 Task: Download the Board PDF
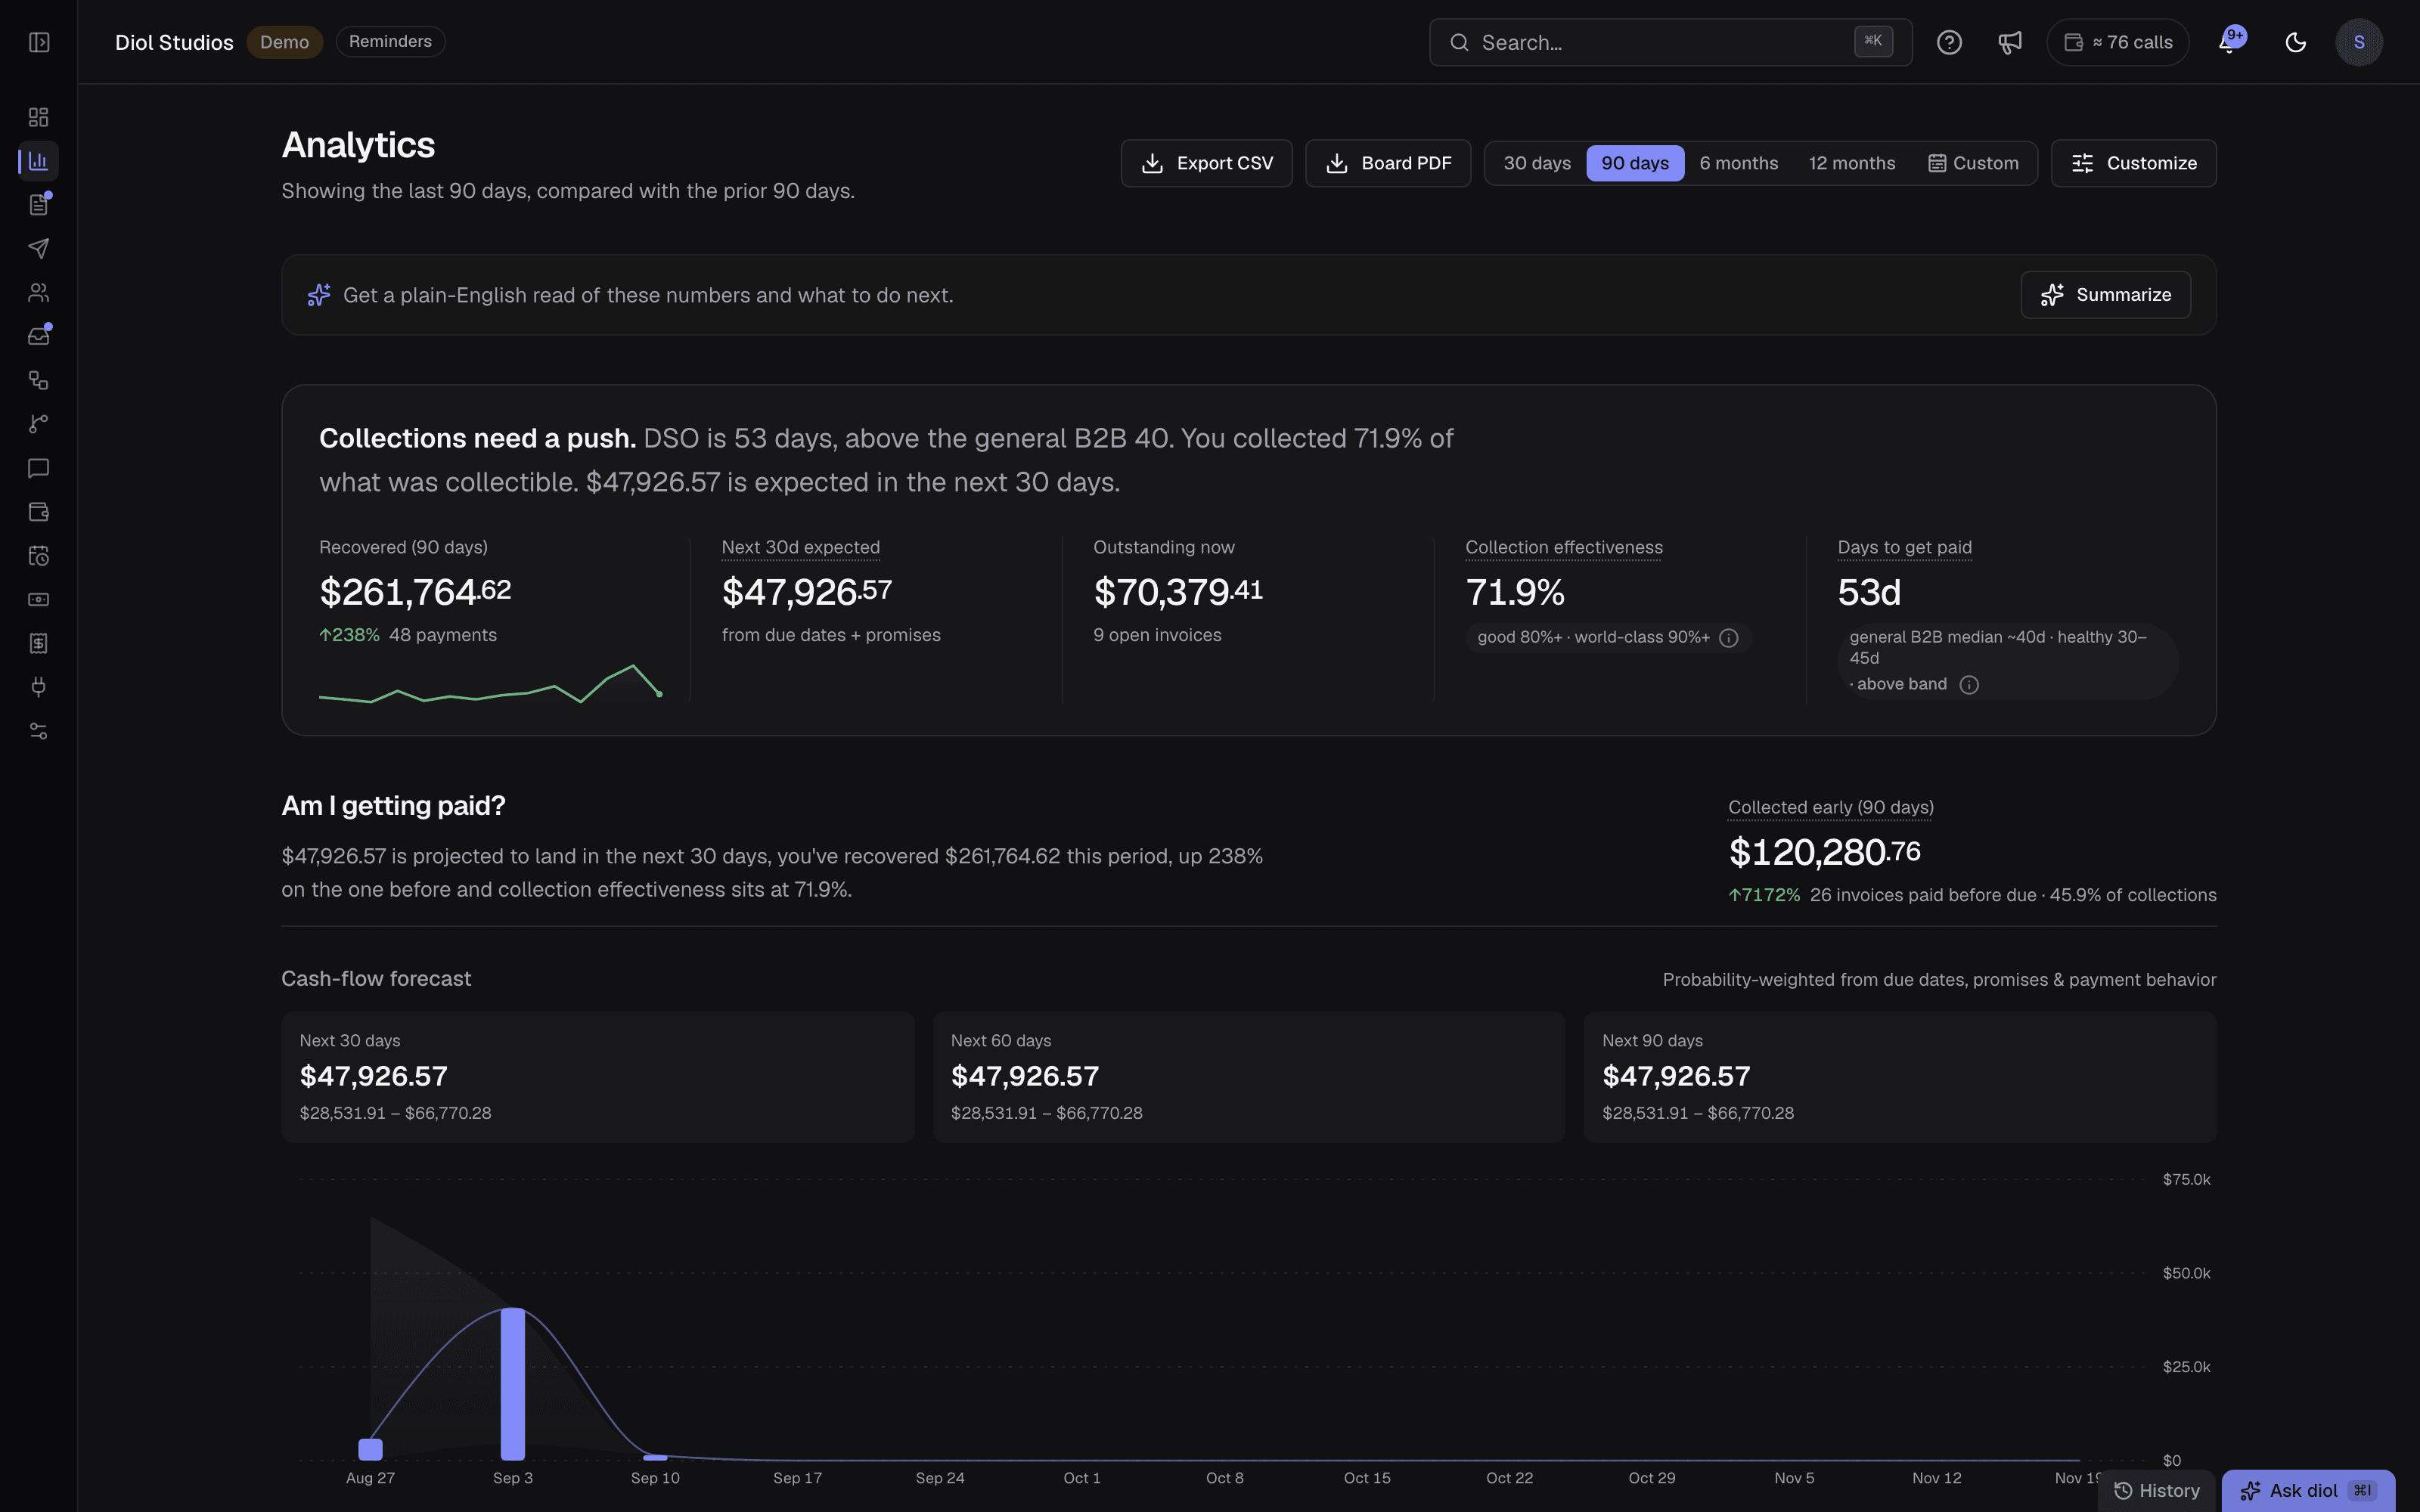point(1388,163)
